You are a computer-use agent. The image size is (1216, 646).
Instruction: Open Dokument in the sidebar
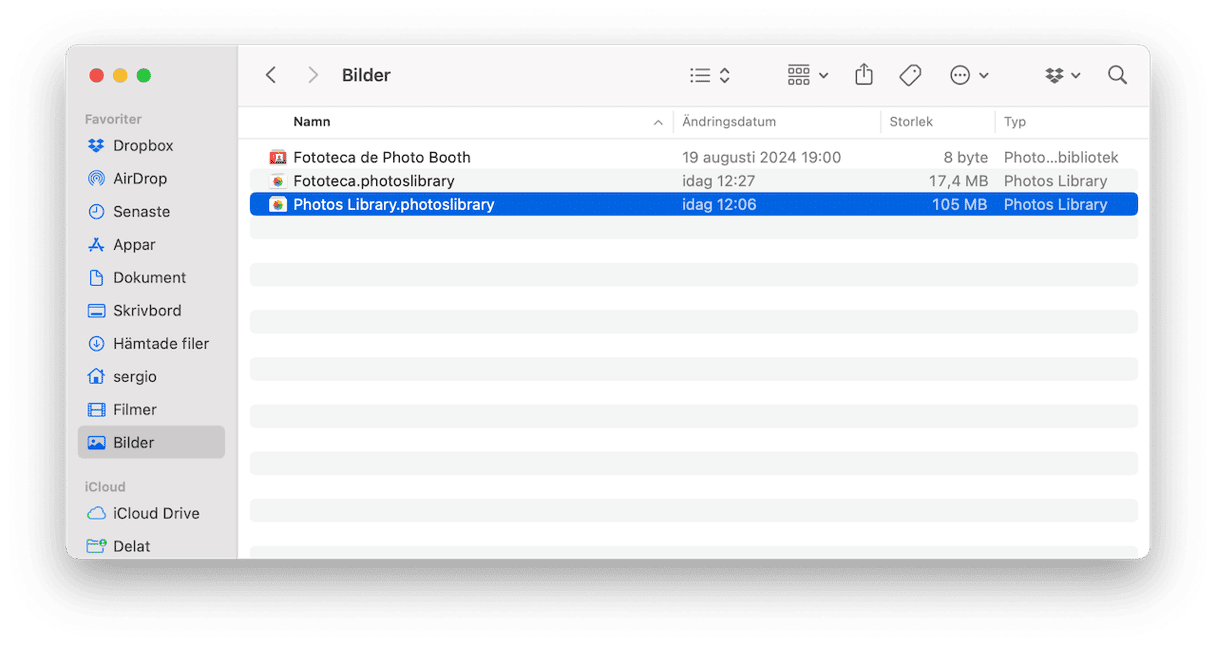(x=151, y=278)
